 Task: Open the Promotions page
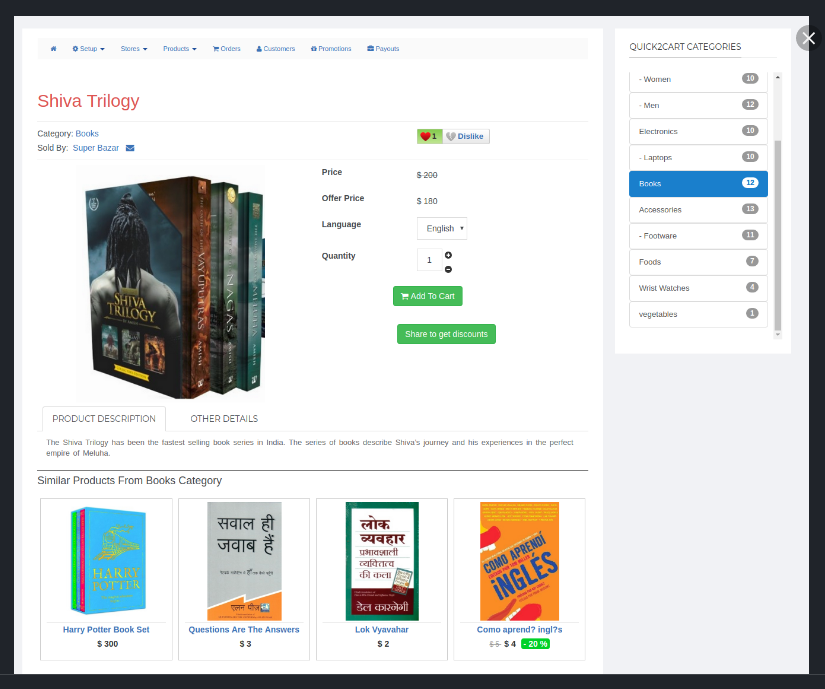[331, 49]
